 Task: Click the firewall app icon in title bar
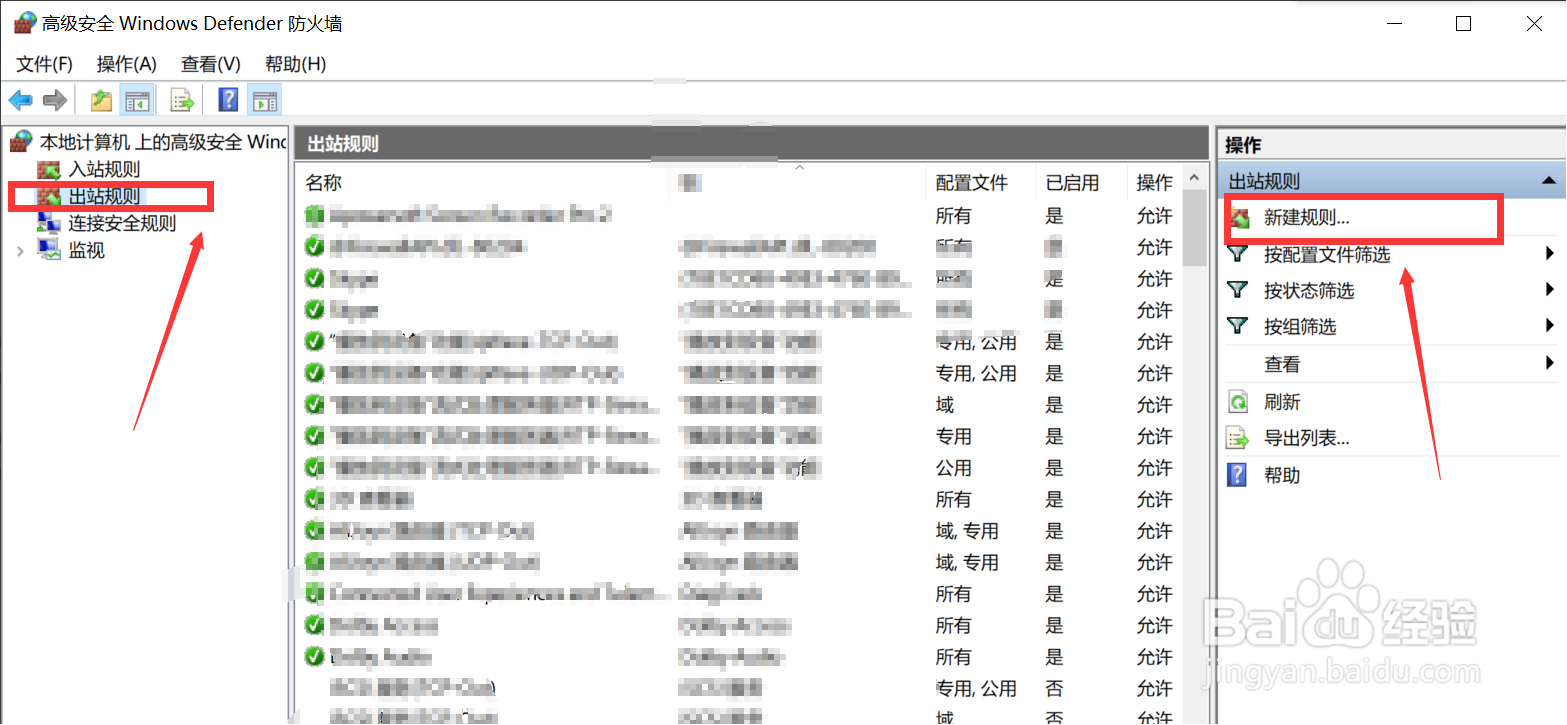click(x=25, y=23)
